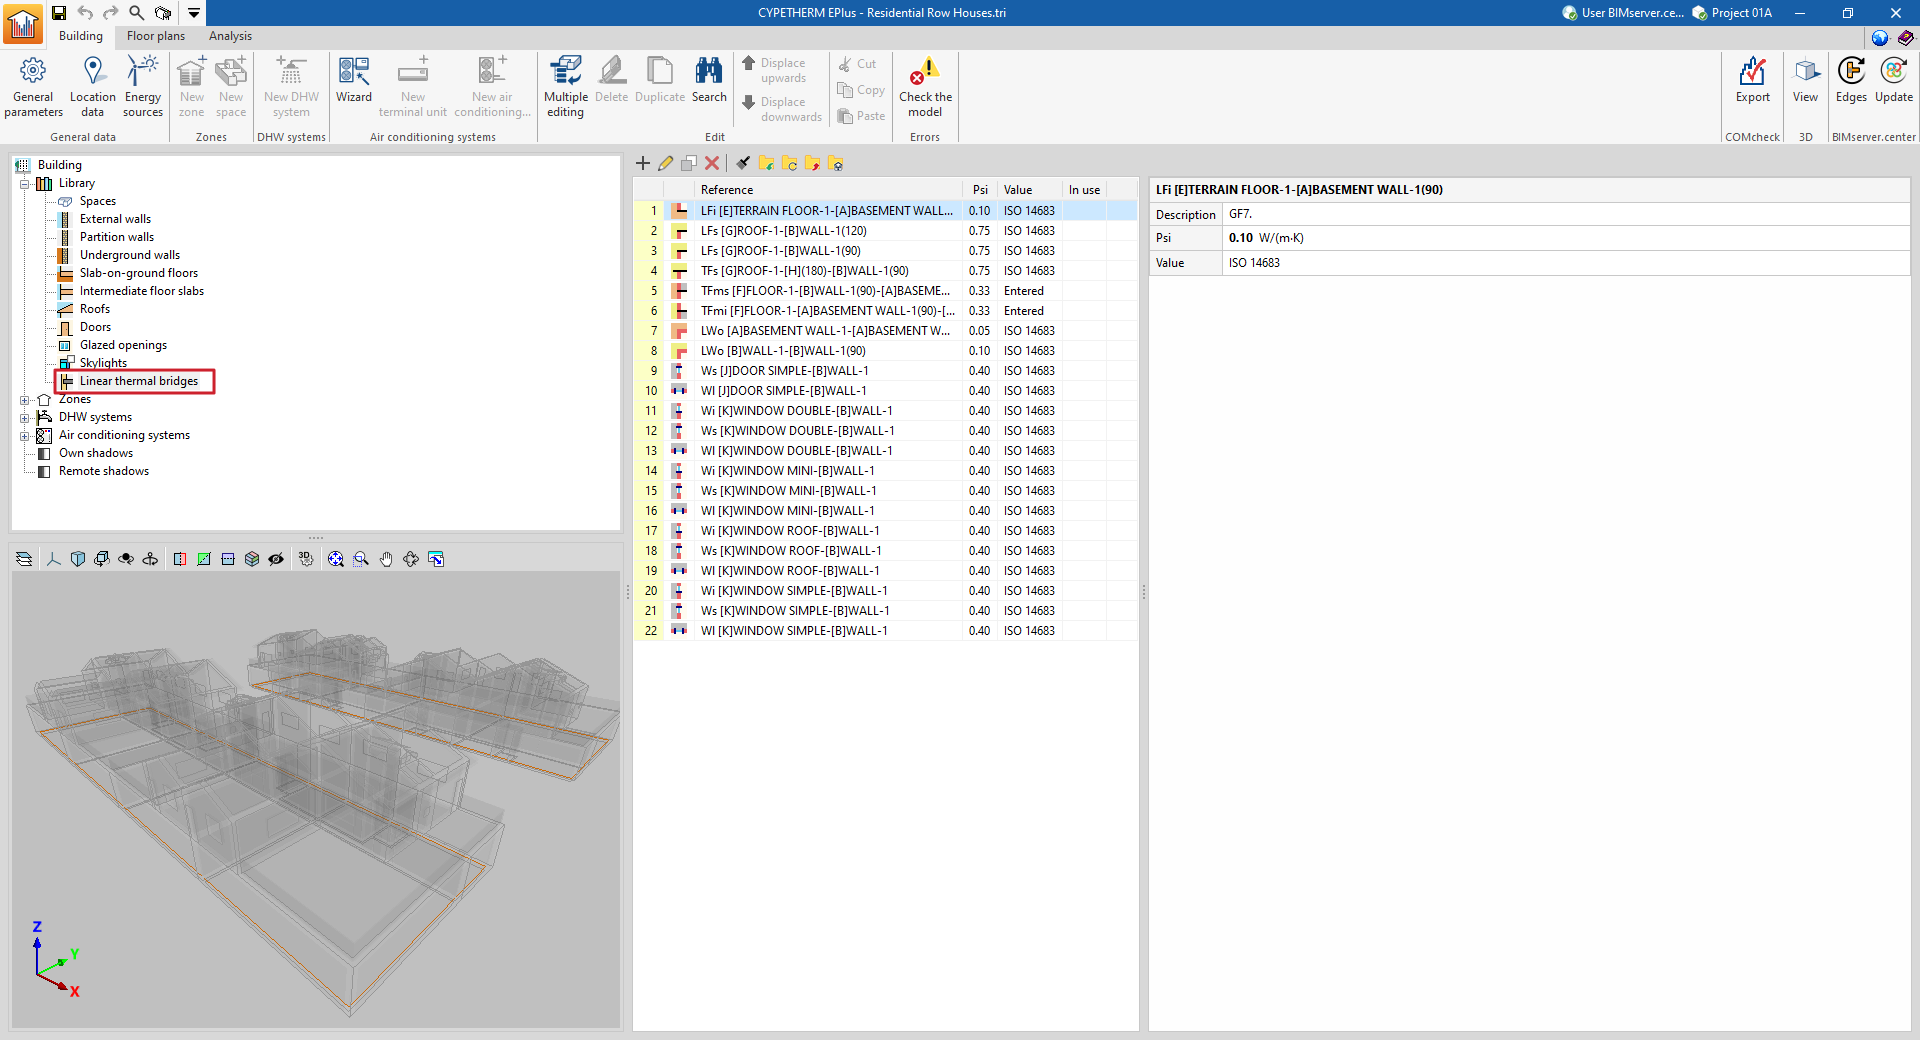Screen dimensions: 1920x1040
Task: Edit selected thermal bridge with pencil icon
Action: click(x=665, y=163)
